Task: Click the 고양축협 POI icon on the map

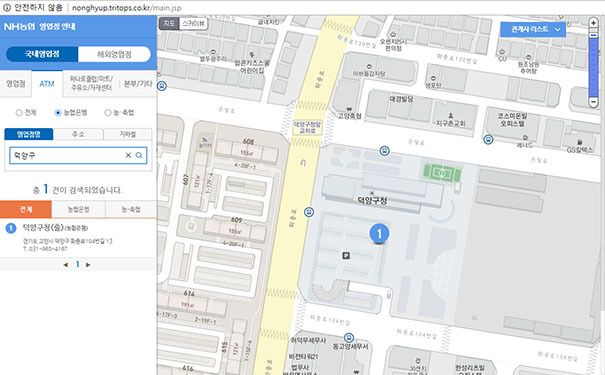Action: tap(350, 109)
